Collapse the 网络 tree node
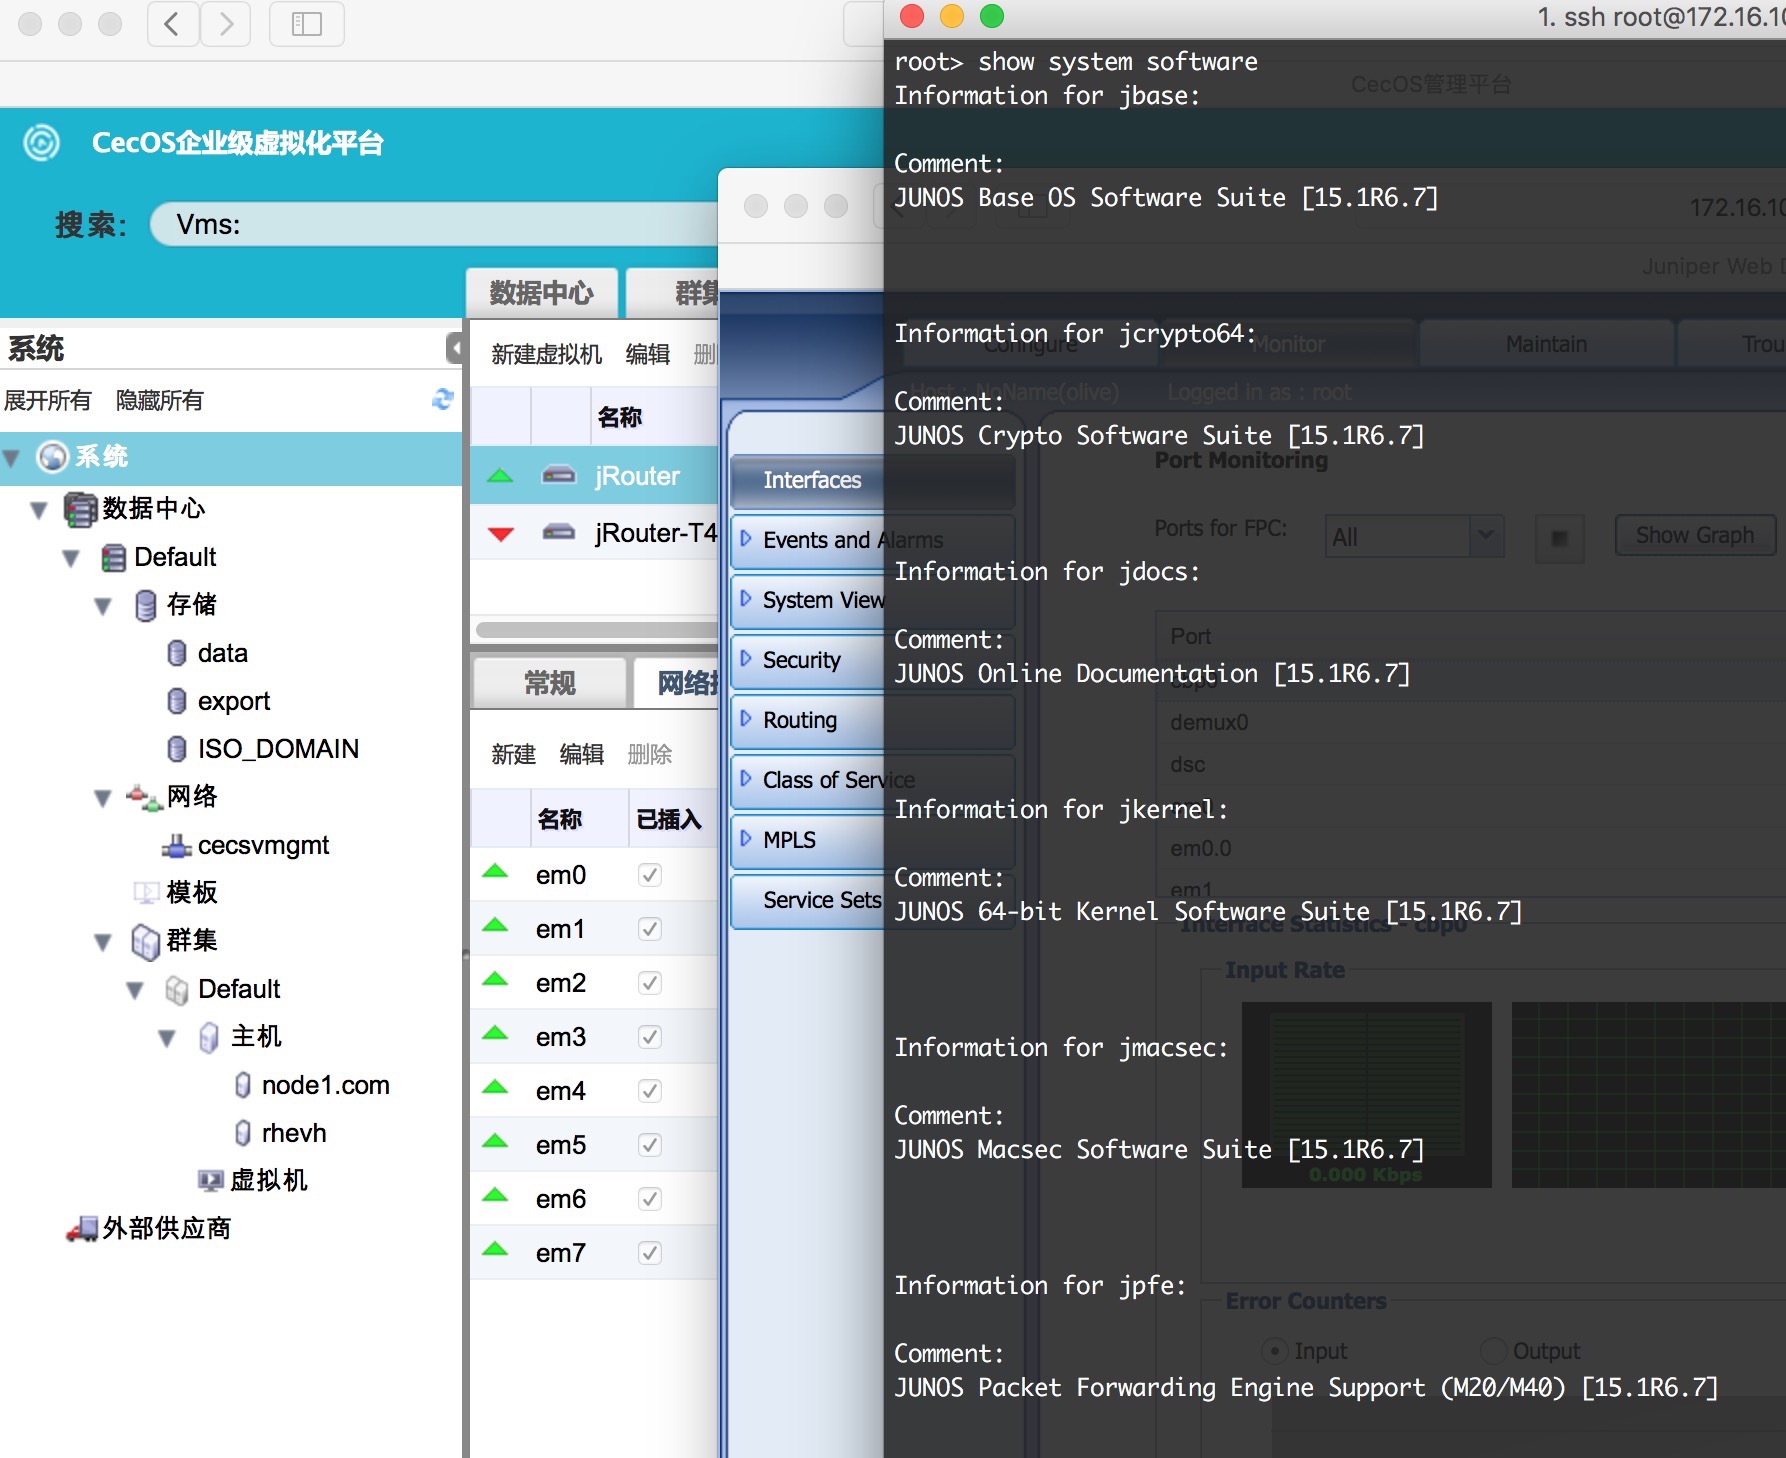Screen dimensions: 1786x1458 [x=103, y=798]
